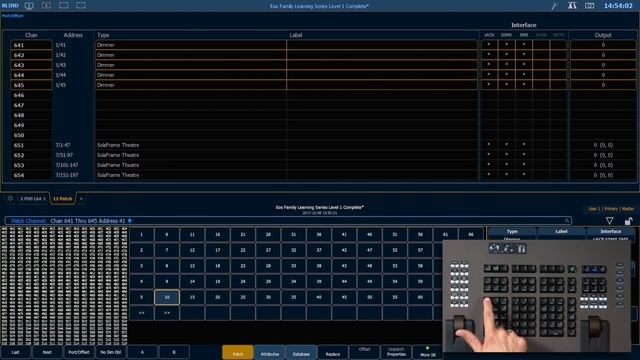The image size is (640, 360).
Task: Toggle EDMX dot for channel 642
Action: pos(506,54)
